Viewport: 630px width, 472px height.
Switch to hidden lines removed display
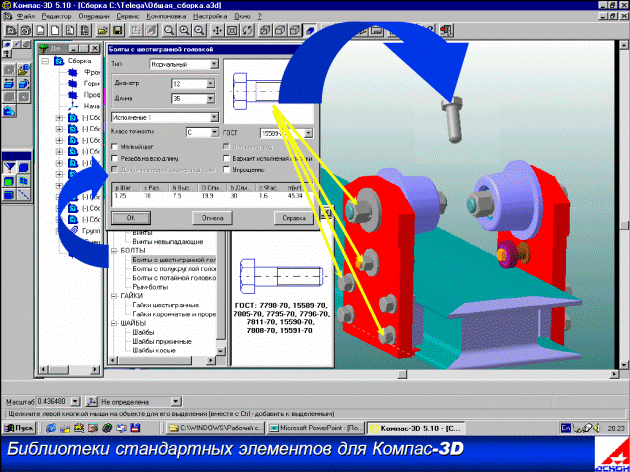280,30
